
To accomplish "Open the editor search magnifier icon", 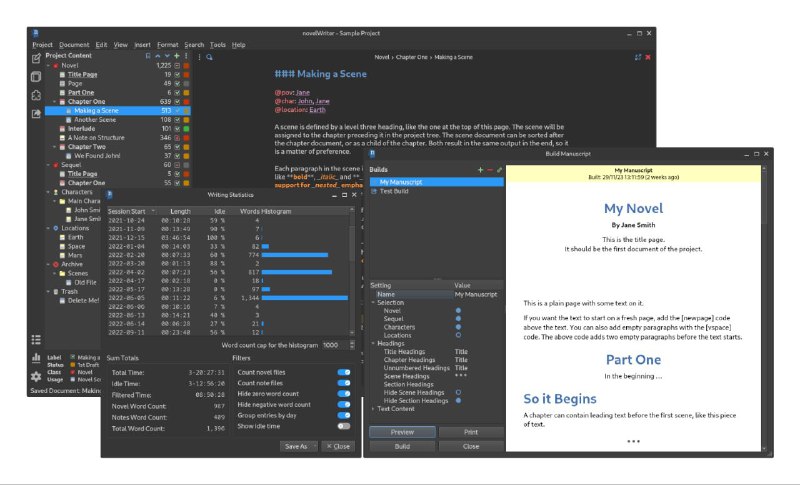I will [209, 57].
